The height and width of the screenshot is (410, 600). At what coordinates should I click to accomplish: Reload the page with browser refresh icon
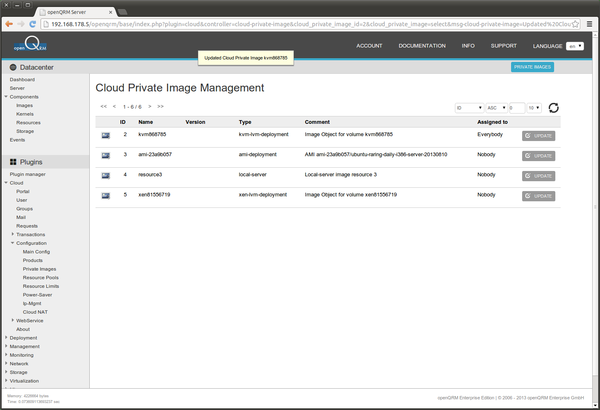pos(33,24)
